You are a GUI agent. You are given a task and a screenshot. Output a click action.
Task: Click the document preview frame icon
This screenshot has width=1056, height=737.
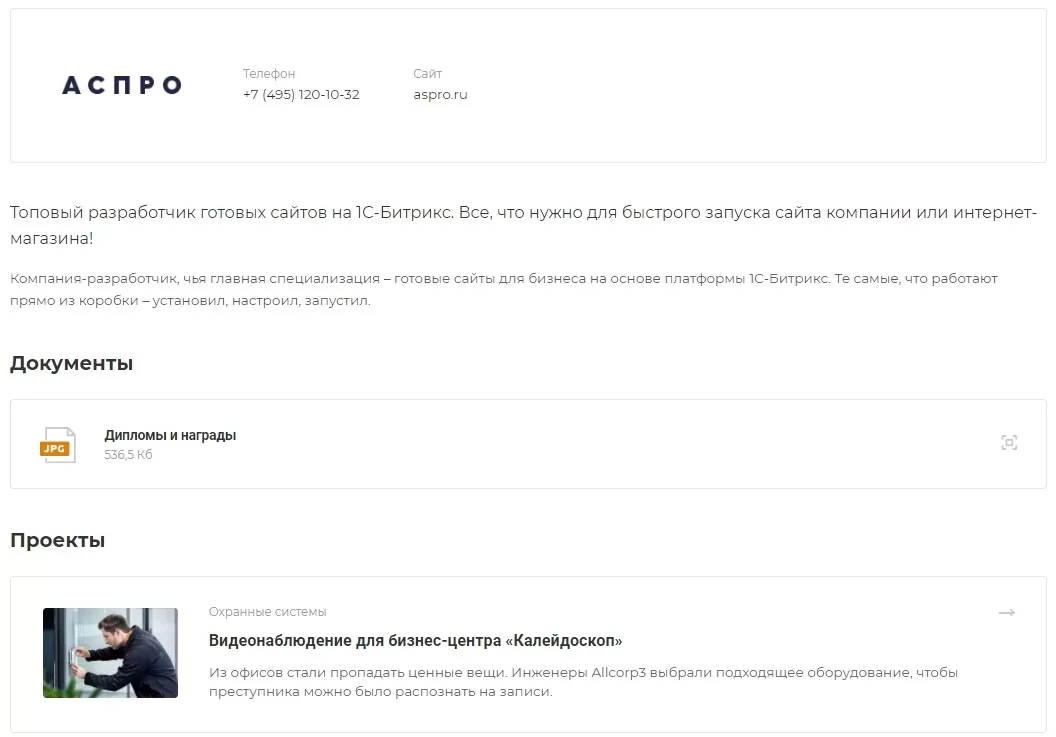coord(1008,443)
